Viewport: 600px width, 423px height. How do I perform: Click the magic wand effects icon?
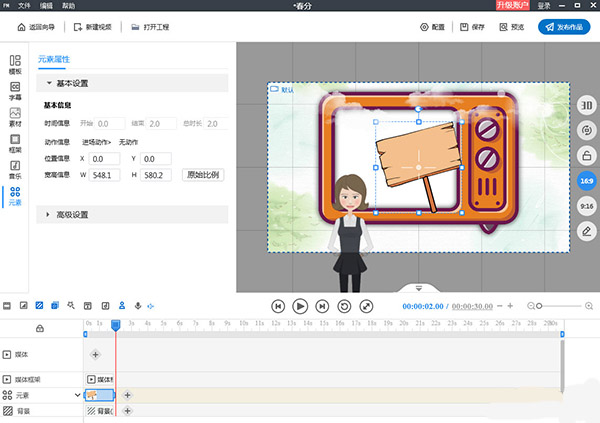pos(71,305)
